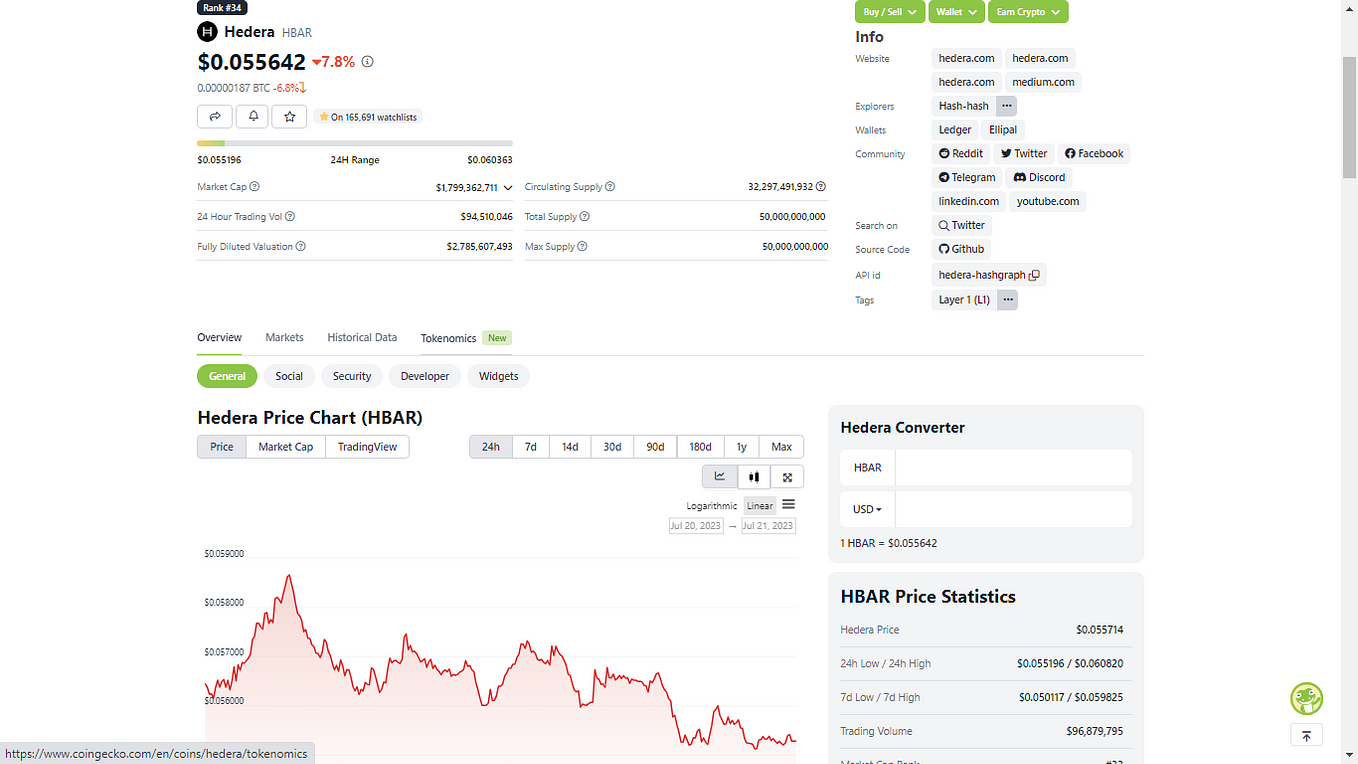This screenshot has width=1358, height=764.
Task: Switch to the Markets tab
Action: click(284, 338)
